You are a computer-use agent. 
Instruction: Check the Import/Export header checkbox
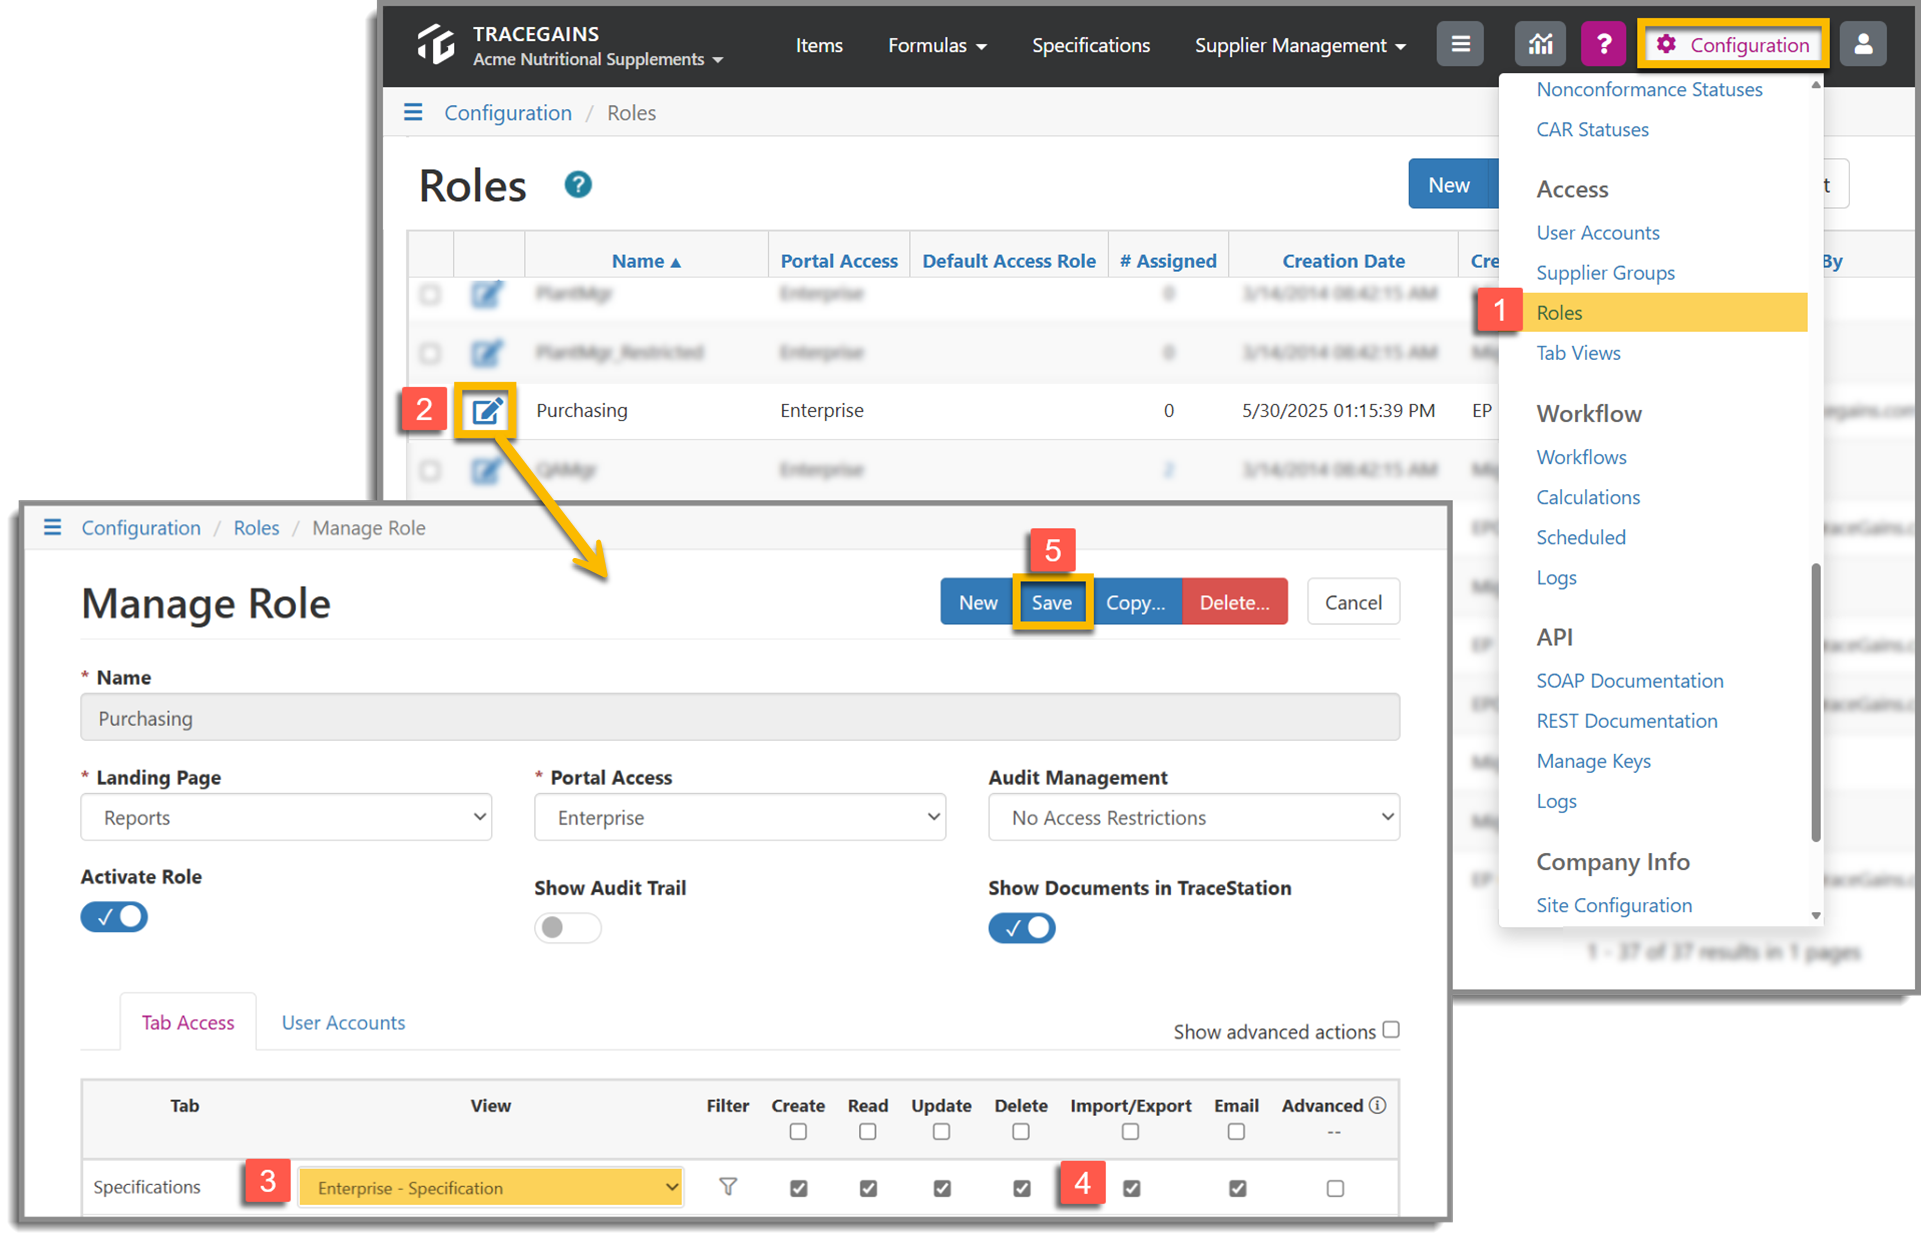(1131, 1132)
